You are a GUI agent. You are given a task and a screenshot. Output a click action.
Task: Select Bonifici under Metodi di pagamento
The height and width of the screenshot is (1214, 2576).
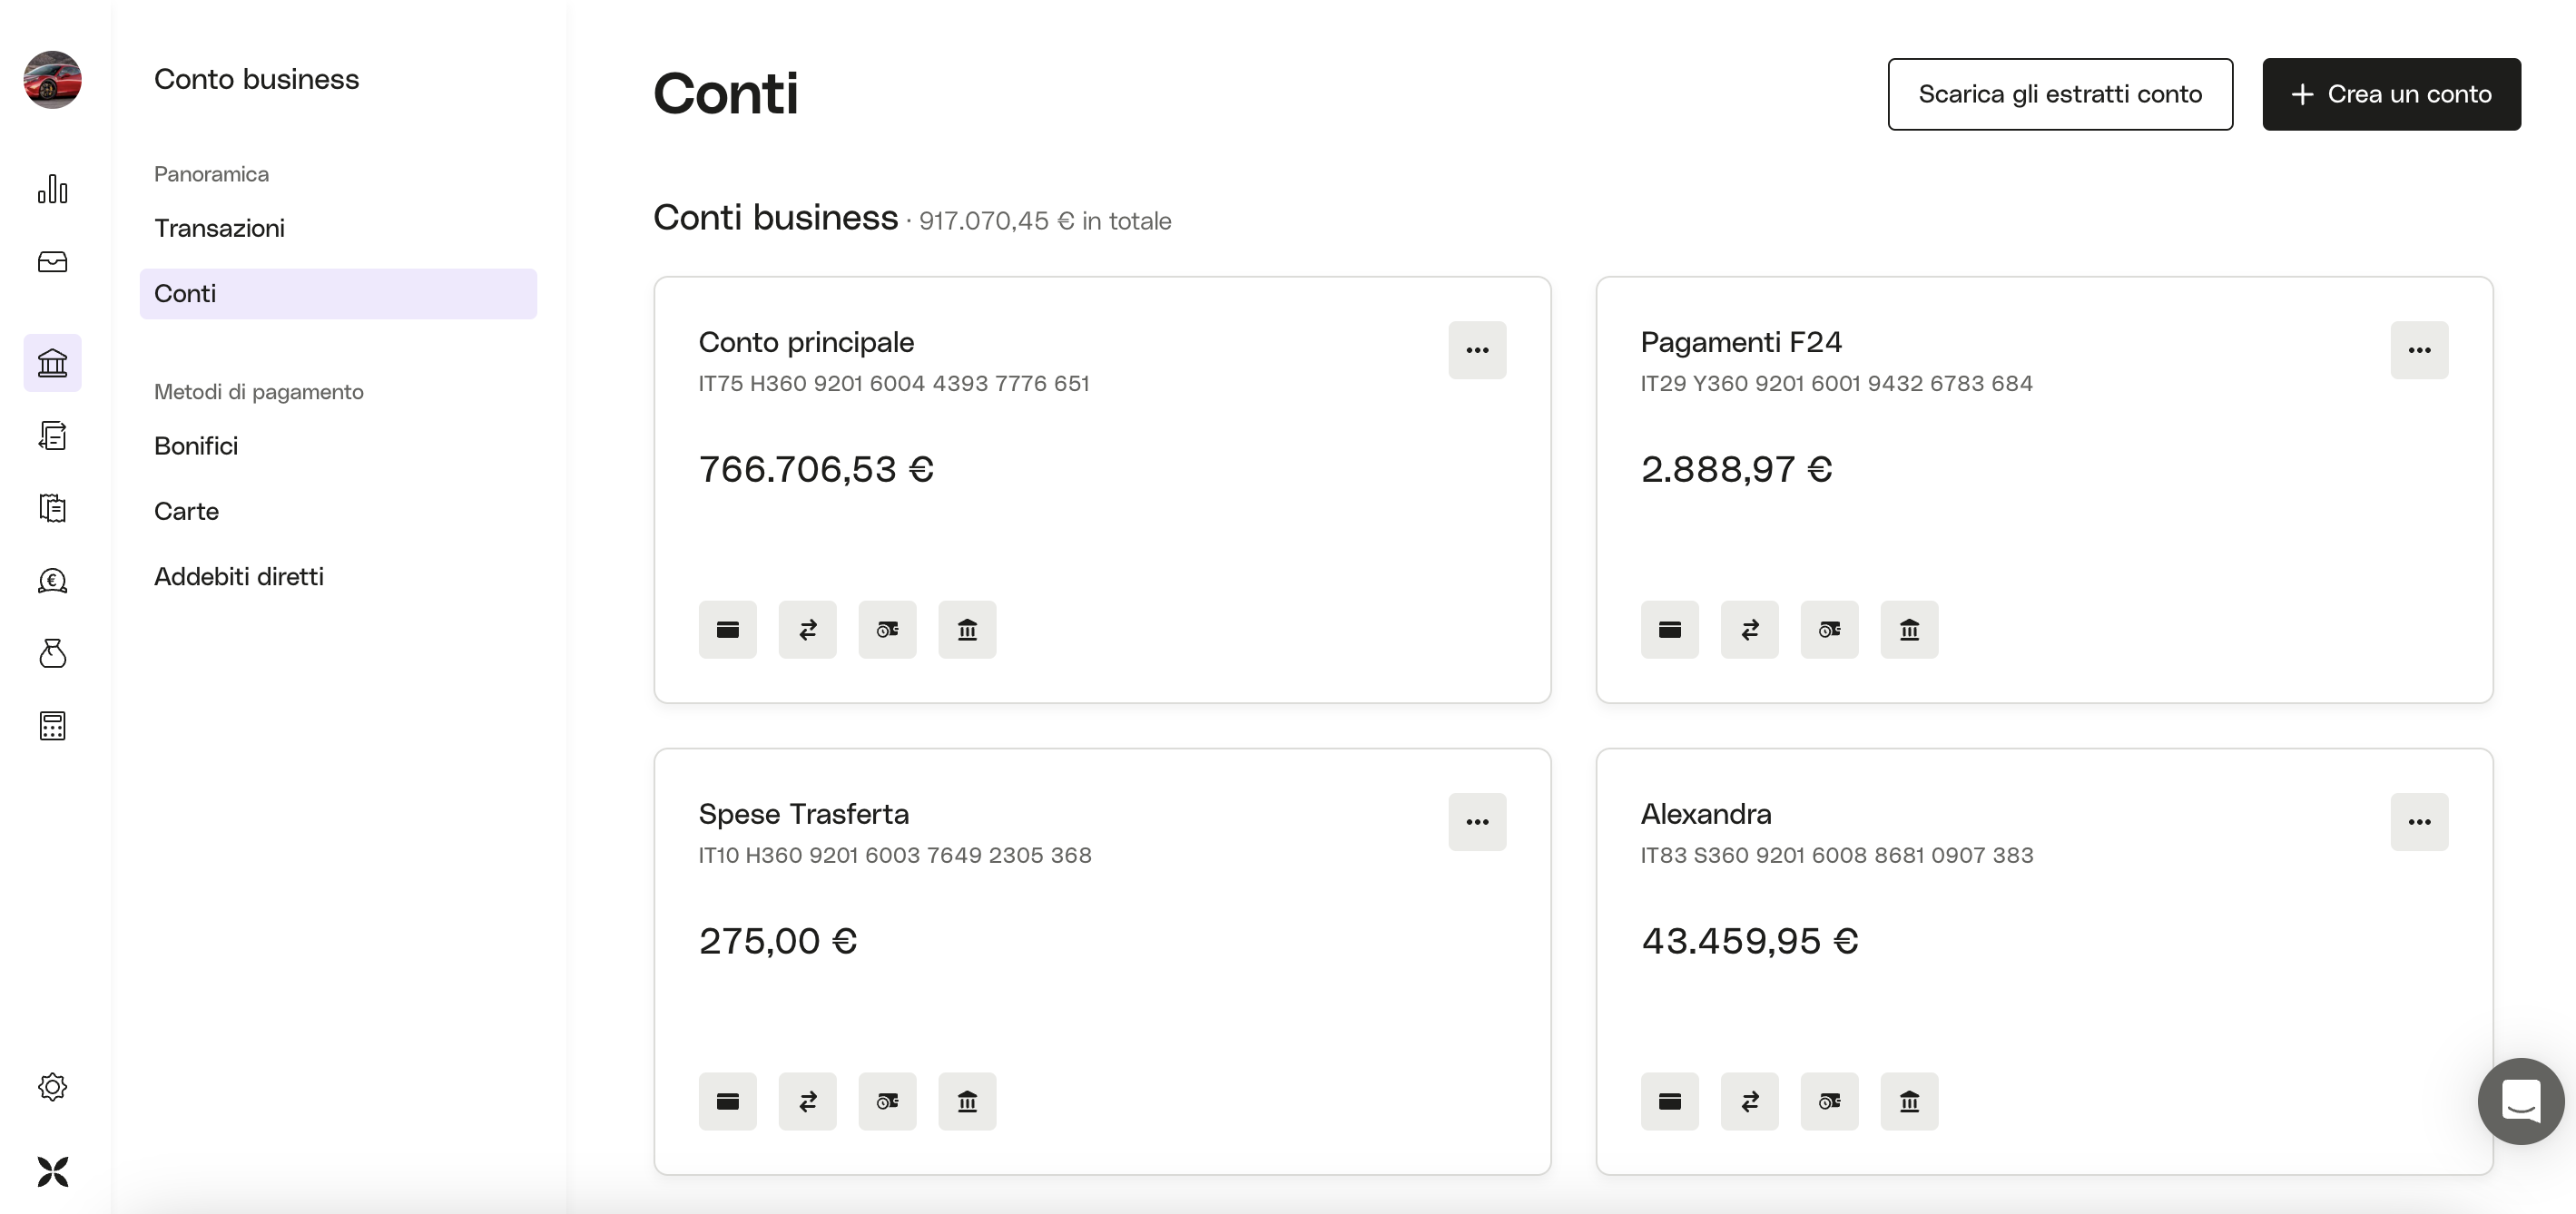point(196,446)
